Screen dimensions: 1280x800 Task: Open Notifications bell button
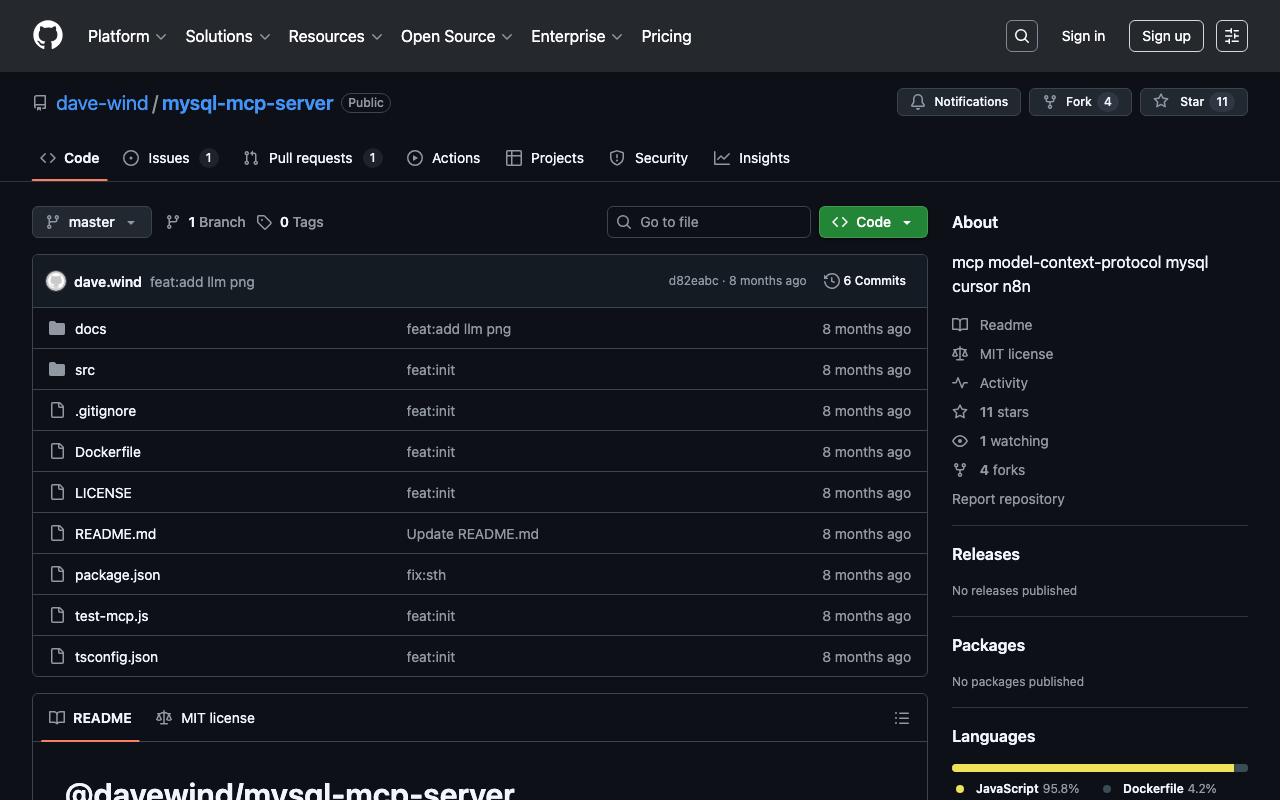pyautogui.click(x=959, y=102)
